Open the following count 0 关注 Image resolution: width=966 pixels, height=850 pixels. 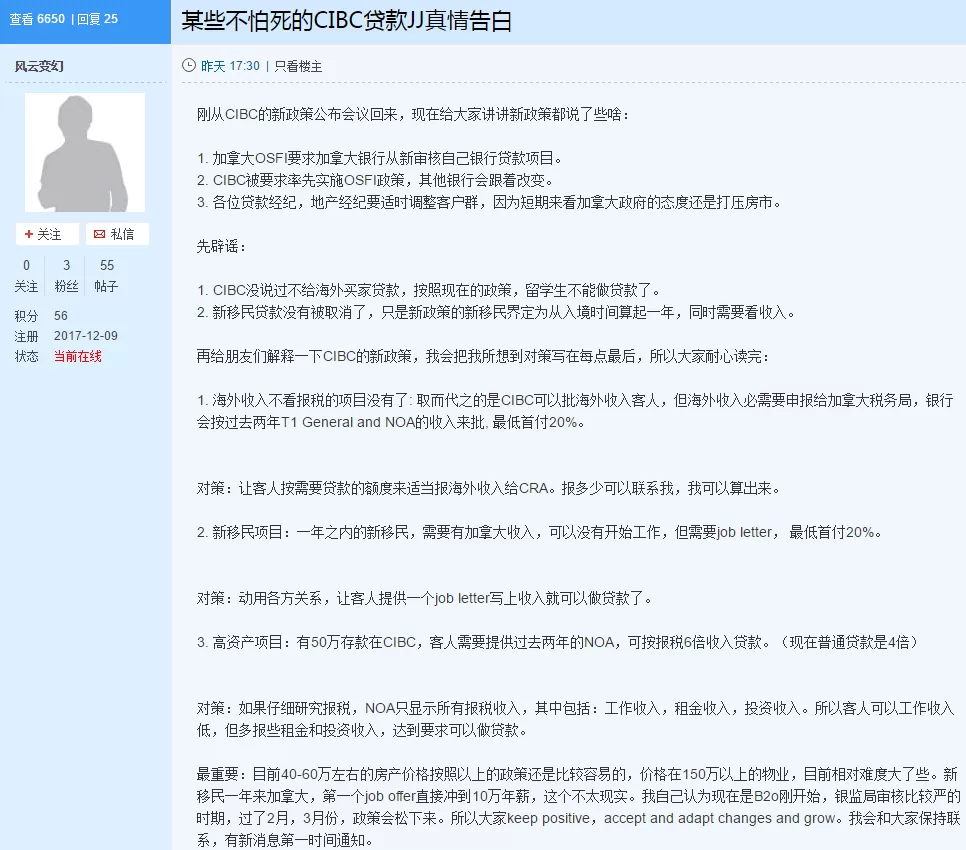(26, 275)
